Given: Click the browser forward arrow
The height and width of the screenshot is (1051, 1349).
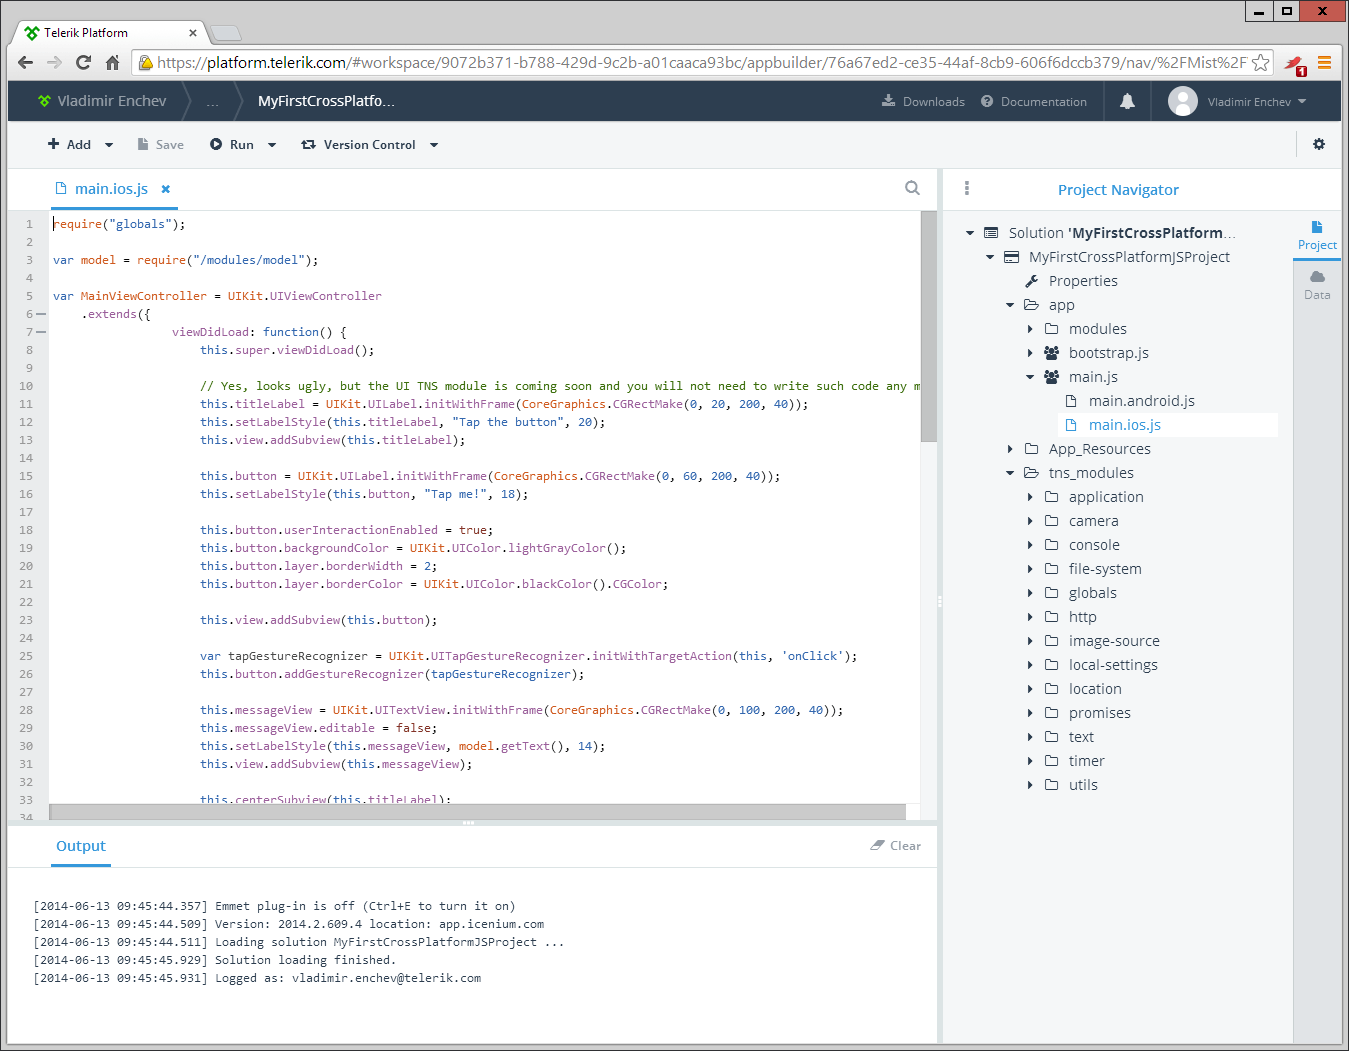Looking at the screenshot, I should click(x=54, y=62).
